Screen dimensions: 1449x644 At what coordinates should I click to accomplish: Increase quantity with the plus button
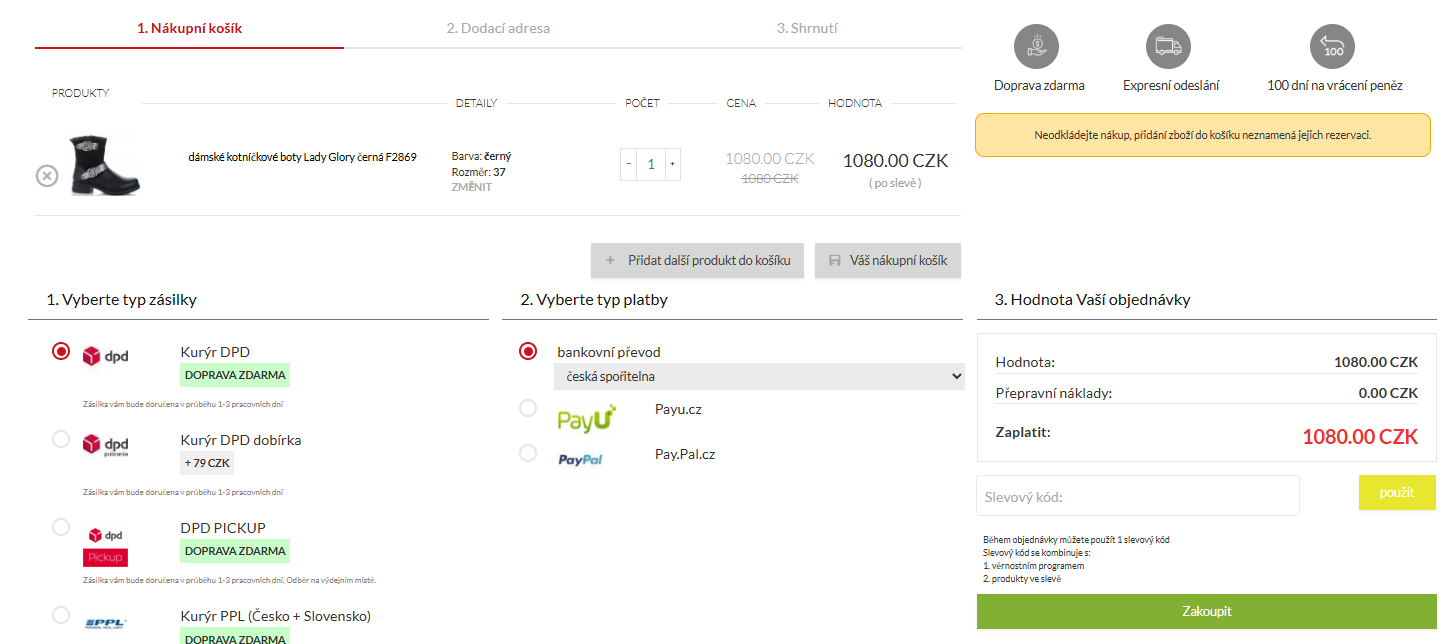(x=672, y=164)
